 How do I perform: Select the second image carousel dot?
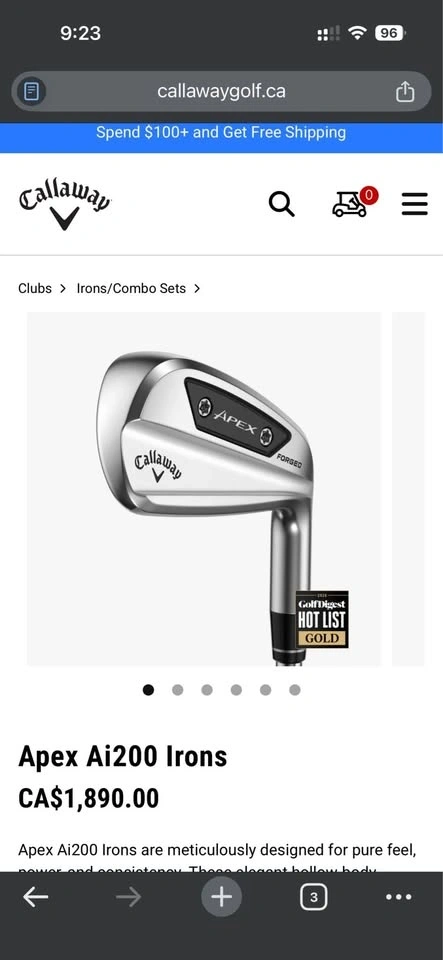tap(177, 690)
